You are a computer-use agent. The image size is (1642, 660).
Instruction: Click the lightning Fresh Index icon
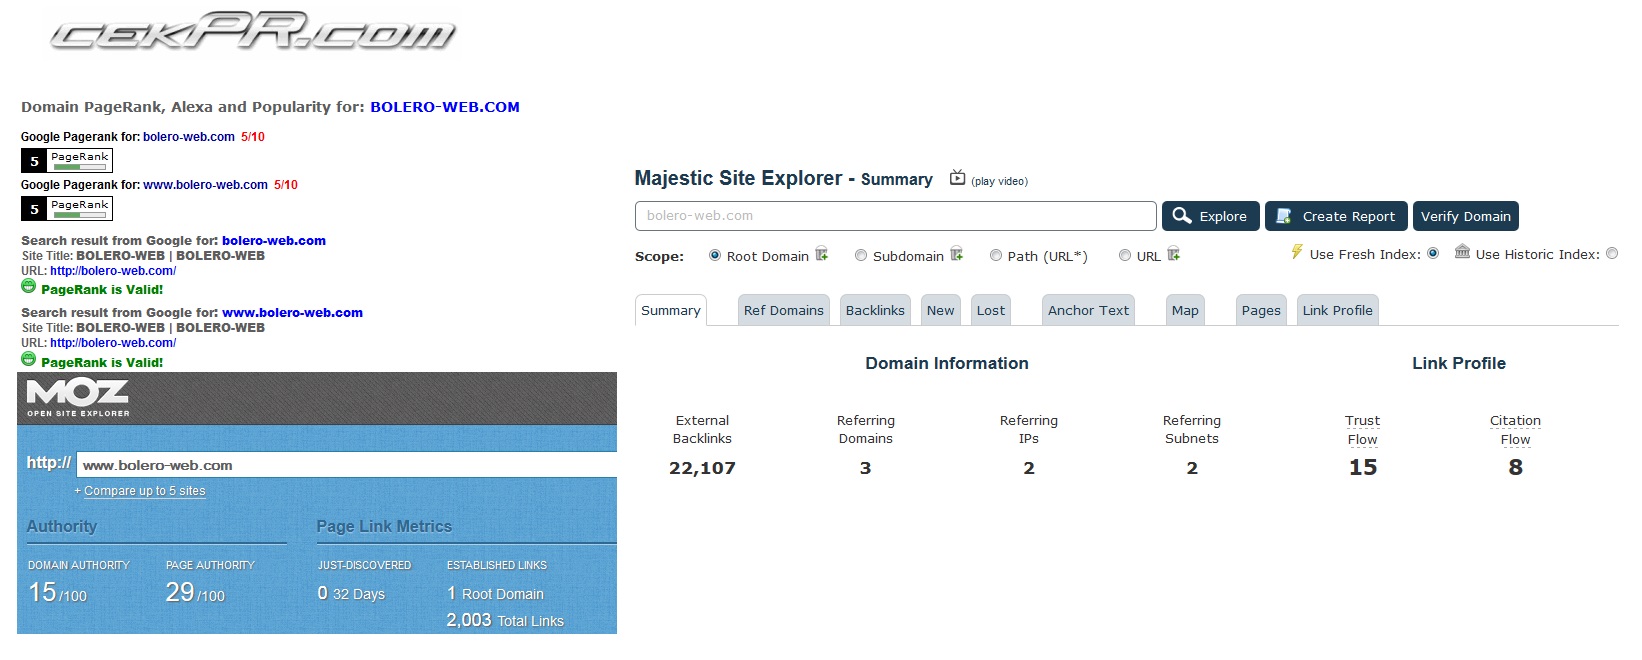[x=1297, y=252]
